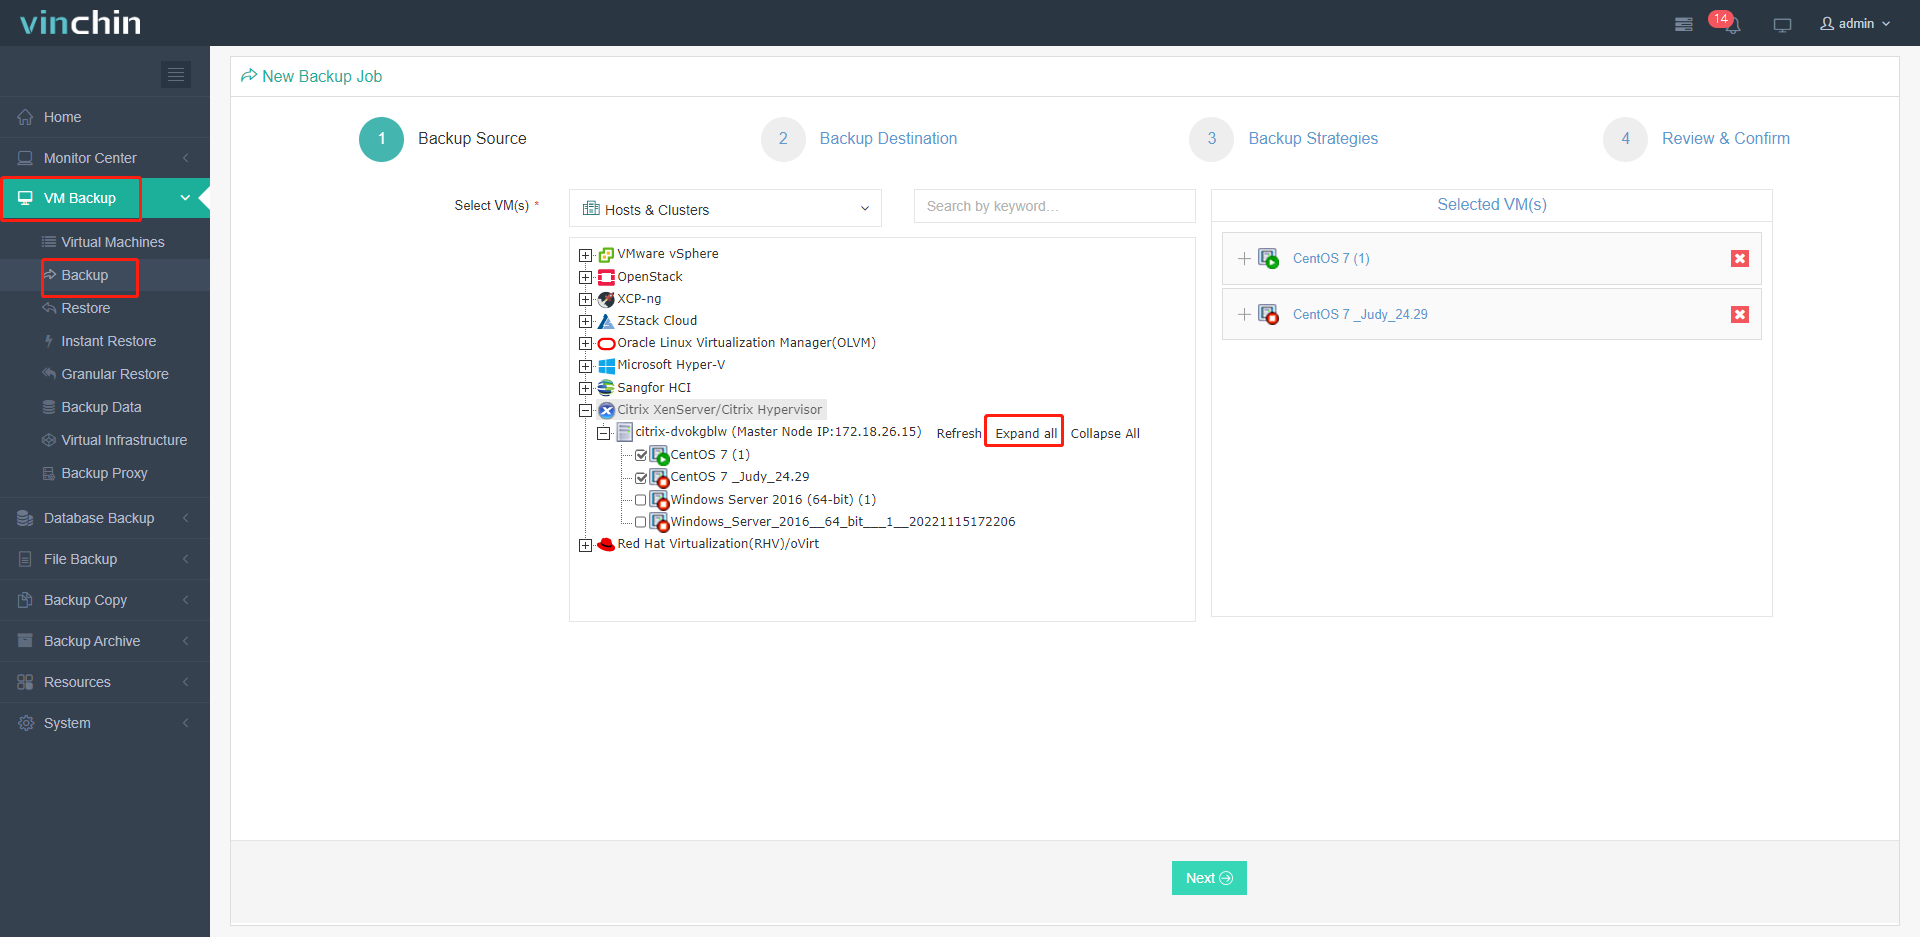Click the Sangfor HCI icon in the tree
1920x937 pixels.
tap(606, 387)
